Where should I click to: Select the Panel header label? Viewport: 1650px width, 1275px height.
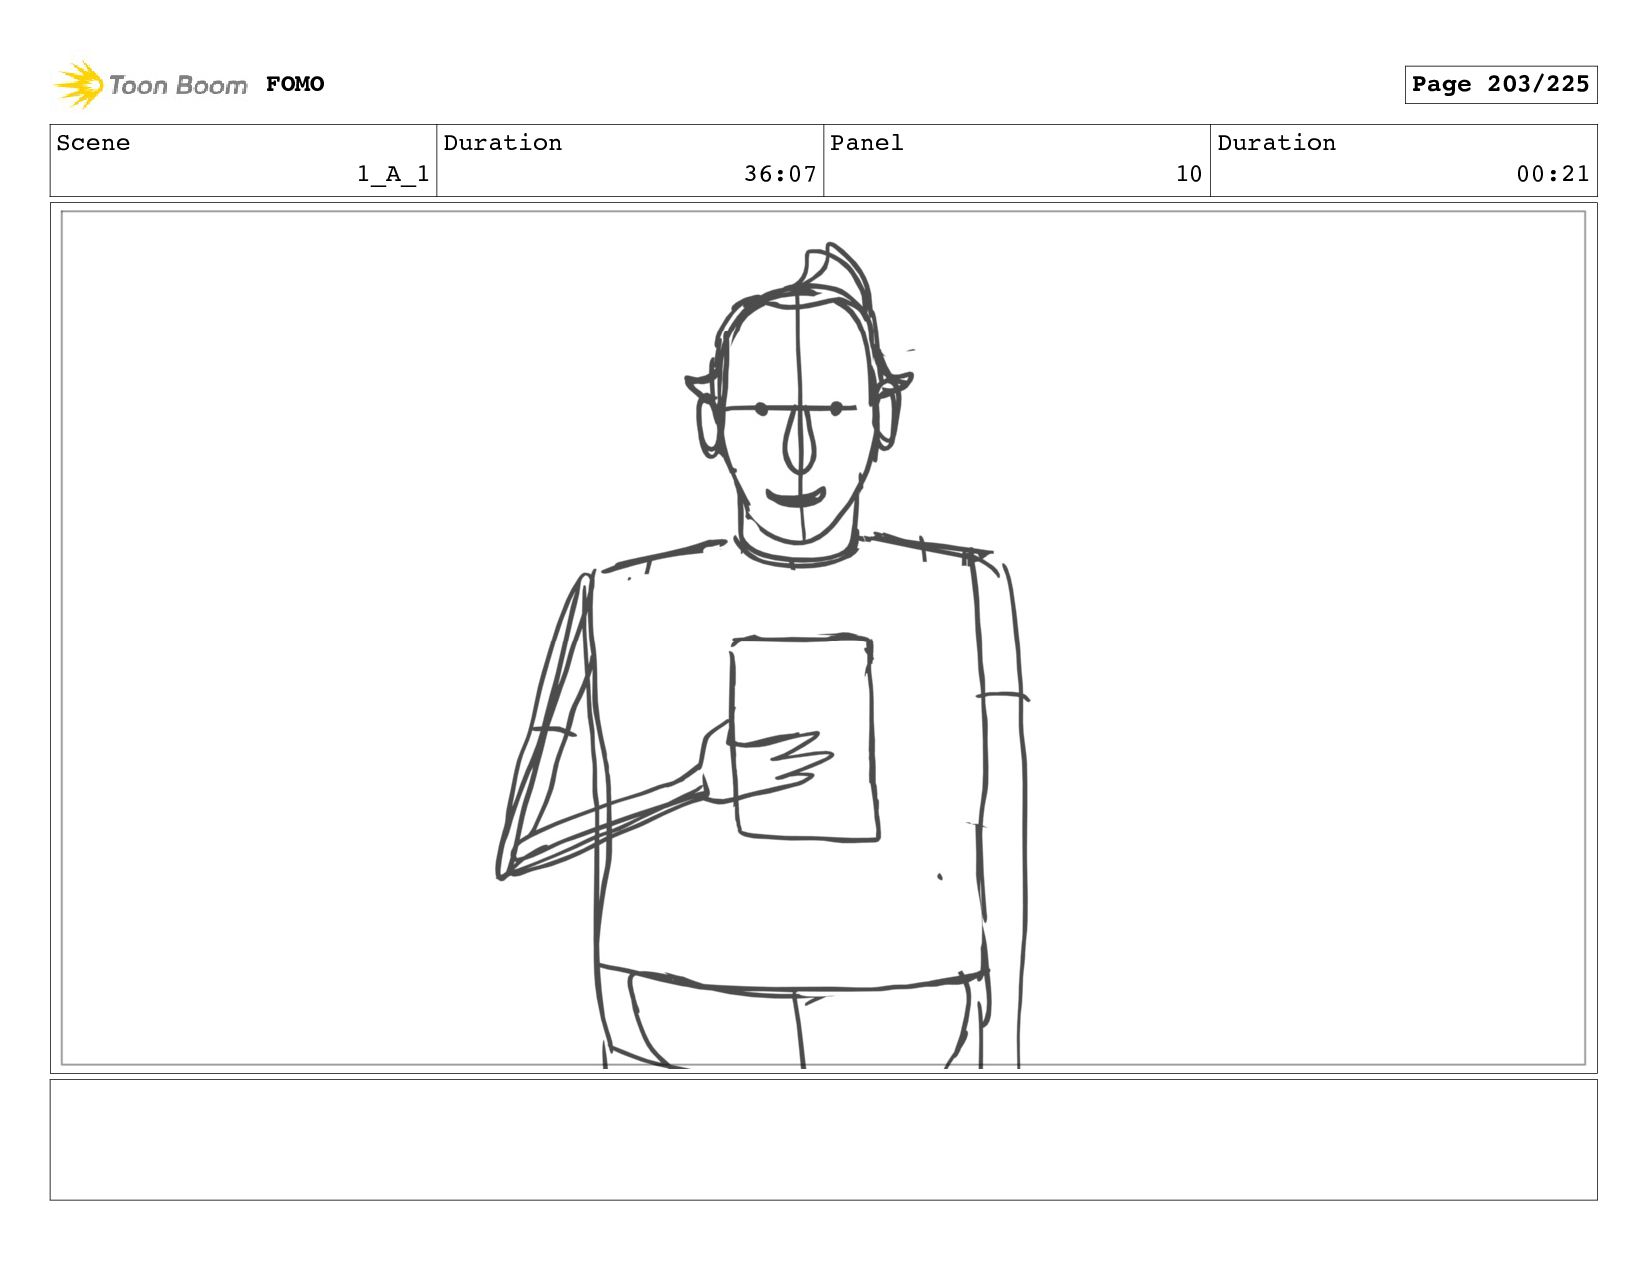point(866,143)
